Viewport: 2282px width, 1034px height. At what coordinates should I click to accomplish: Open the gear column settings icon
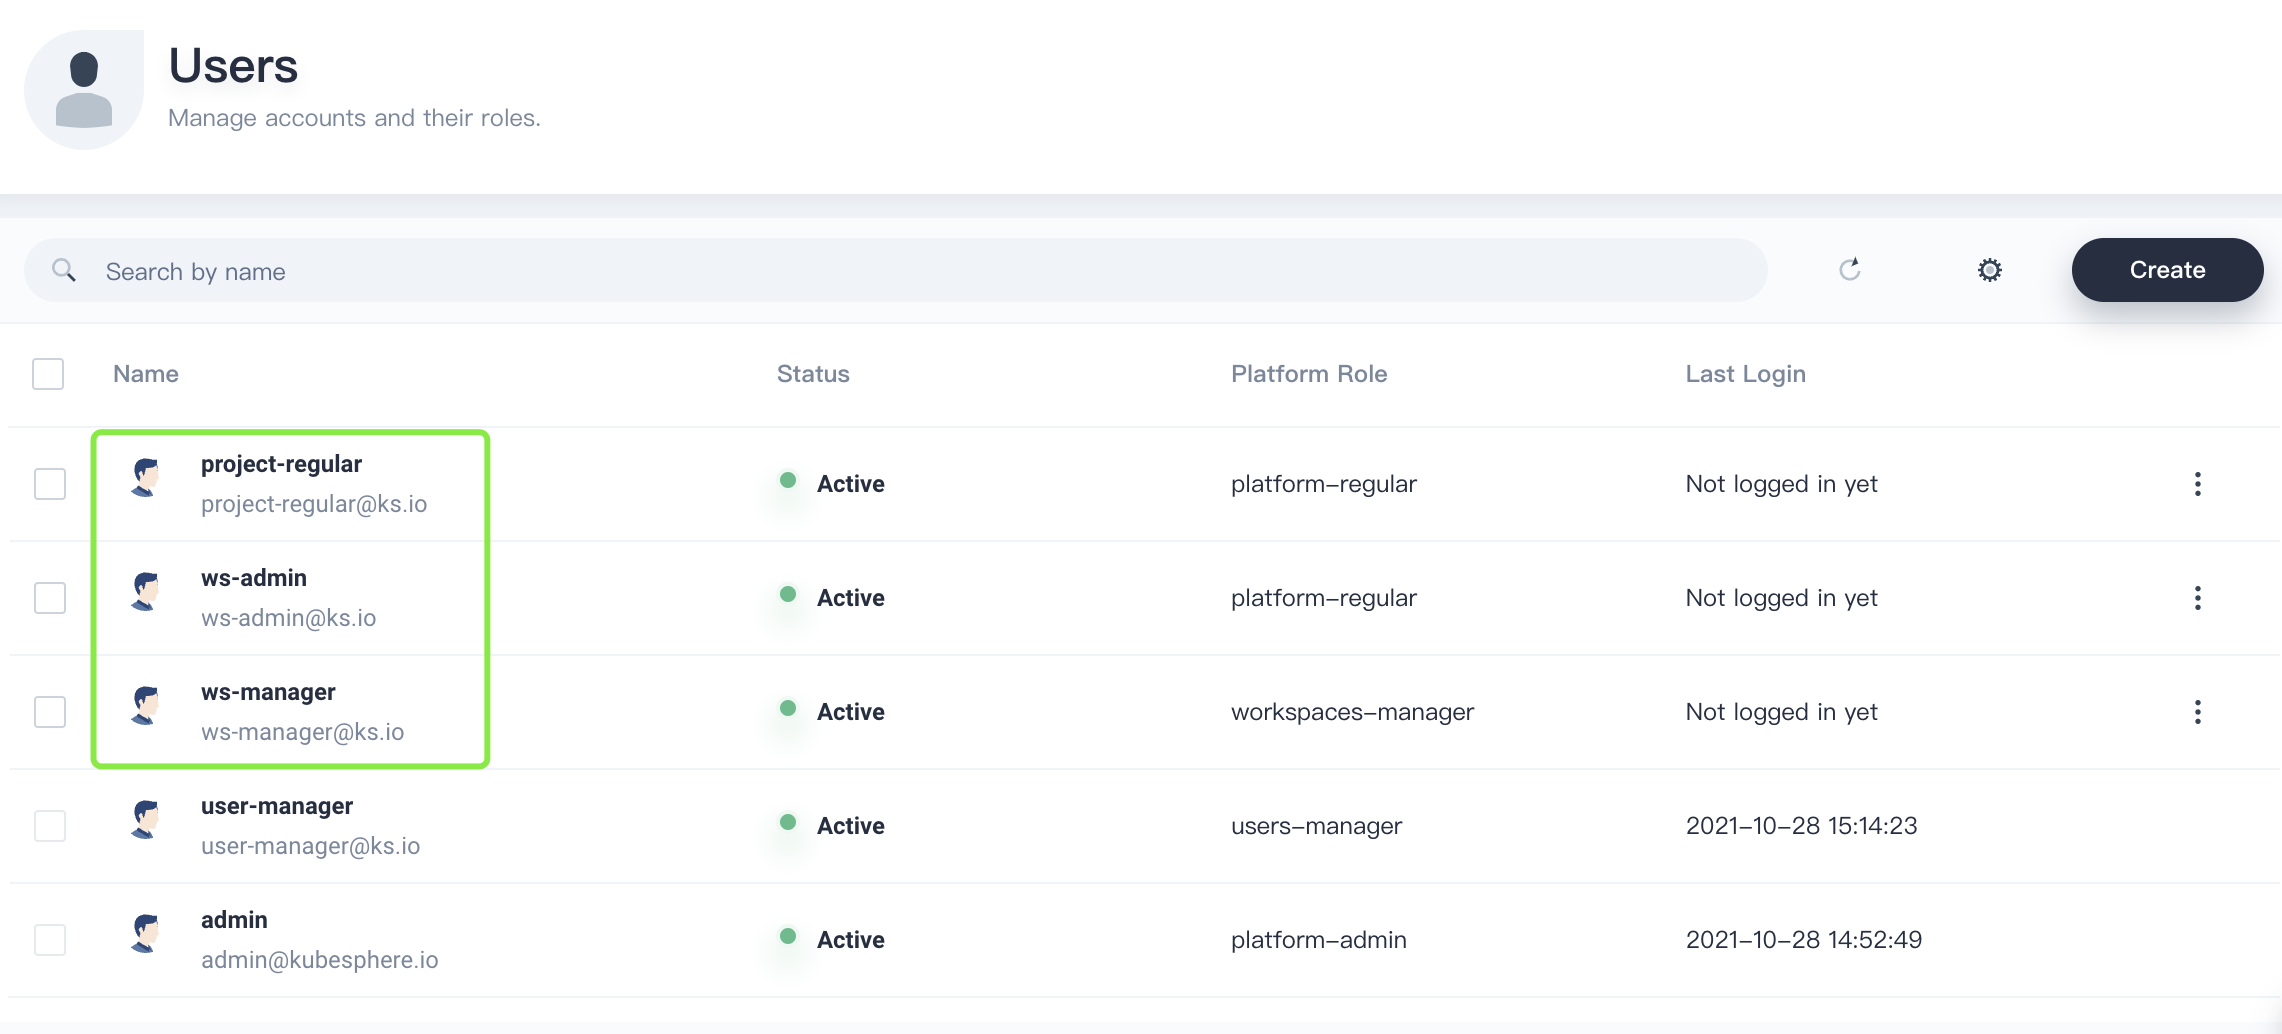pyautogui.click(x=1989, y=270)
